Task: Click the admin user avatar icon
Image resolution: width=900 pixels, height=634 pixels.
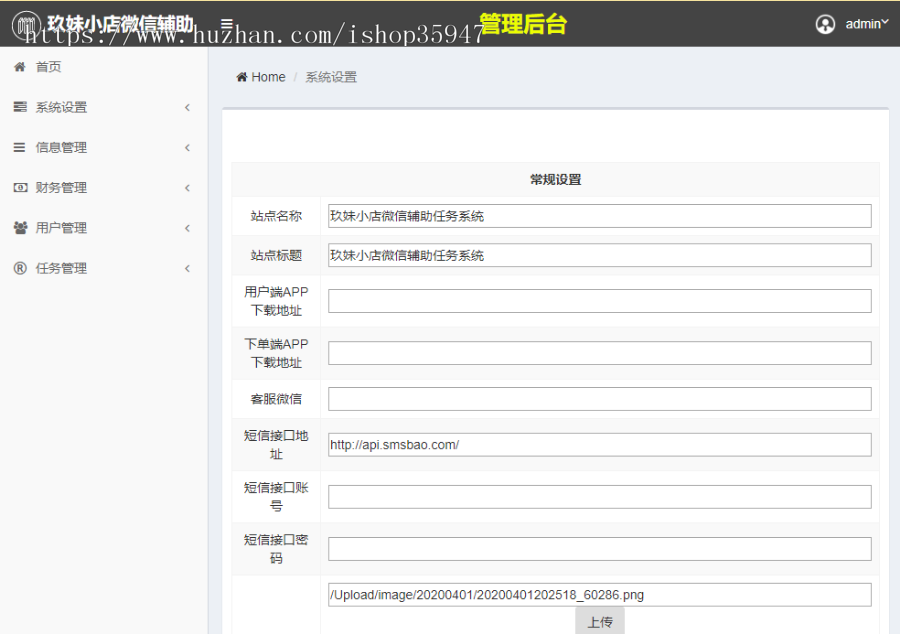Action: click(x=825, y=24)
